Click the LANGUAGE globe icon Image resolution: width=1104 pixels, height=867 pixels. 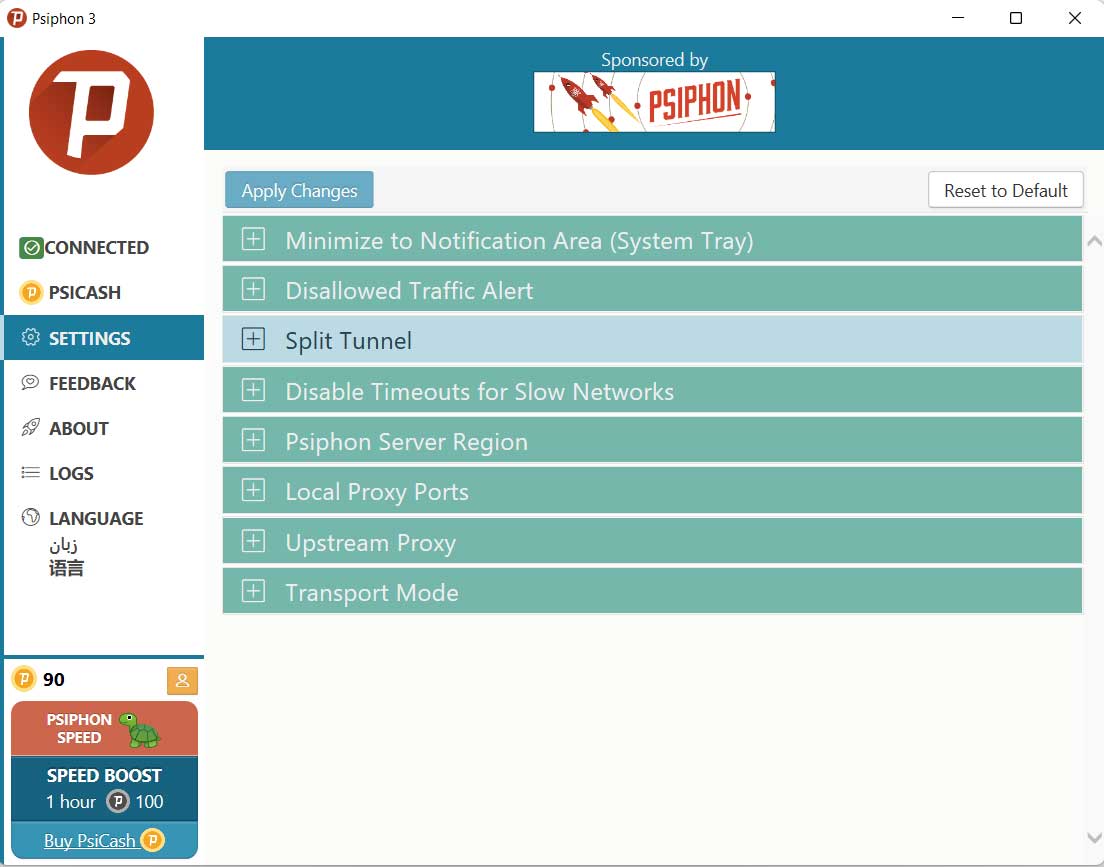pos(29,518)
